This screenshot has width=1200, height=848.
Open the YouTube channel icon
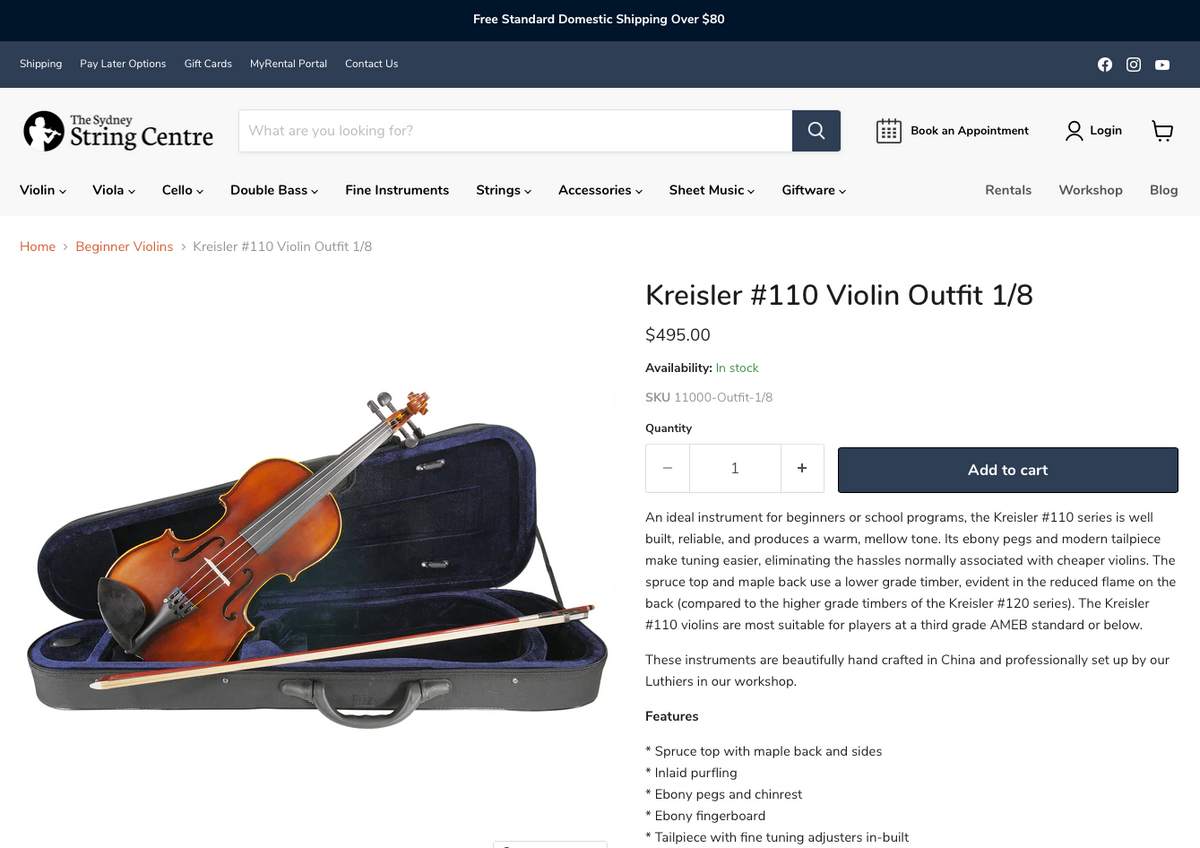1162,64
